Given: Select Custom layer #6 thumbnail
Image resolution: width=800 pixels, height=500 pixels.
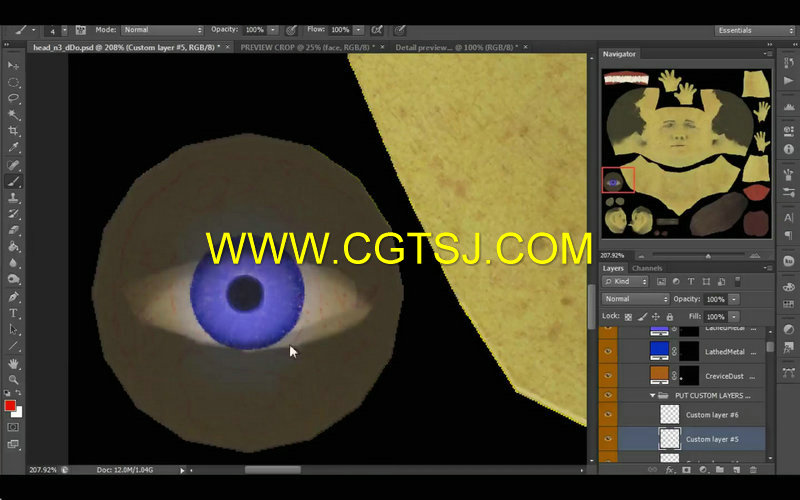Looking at the screenshot, I should tap(669, 414).
